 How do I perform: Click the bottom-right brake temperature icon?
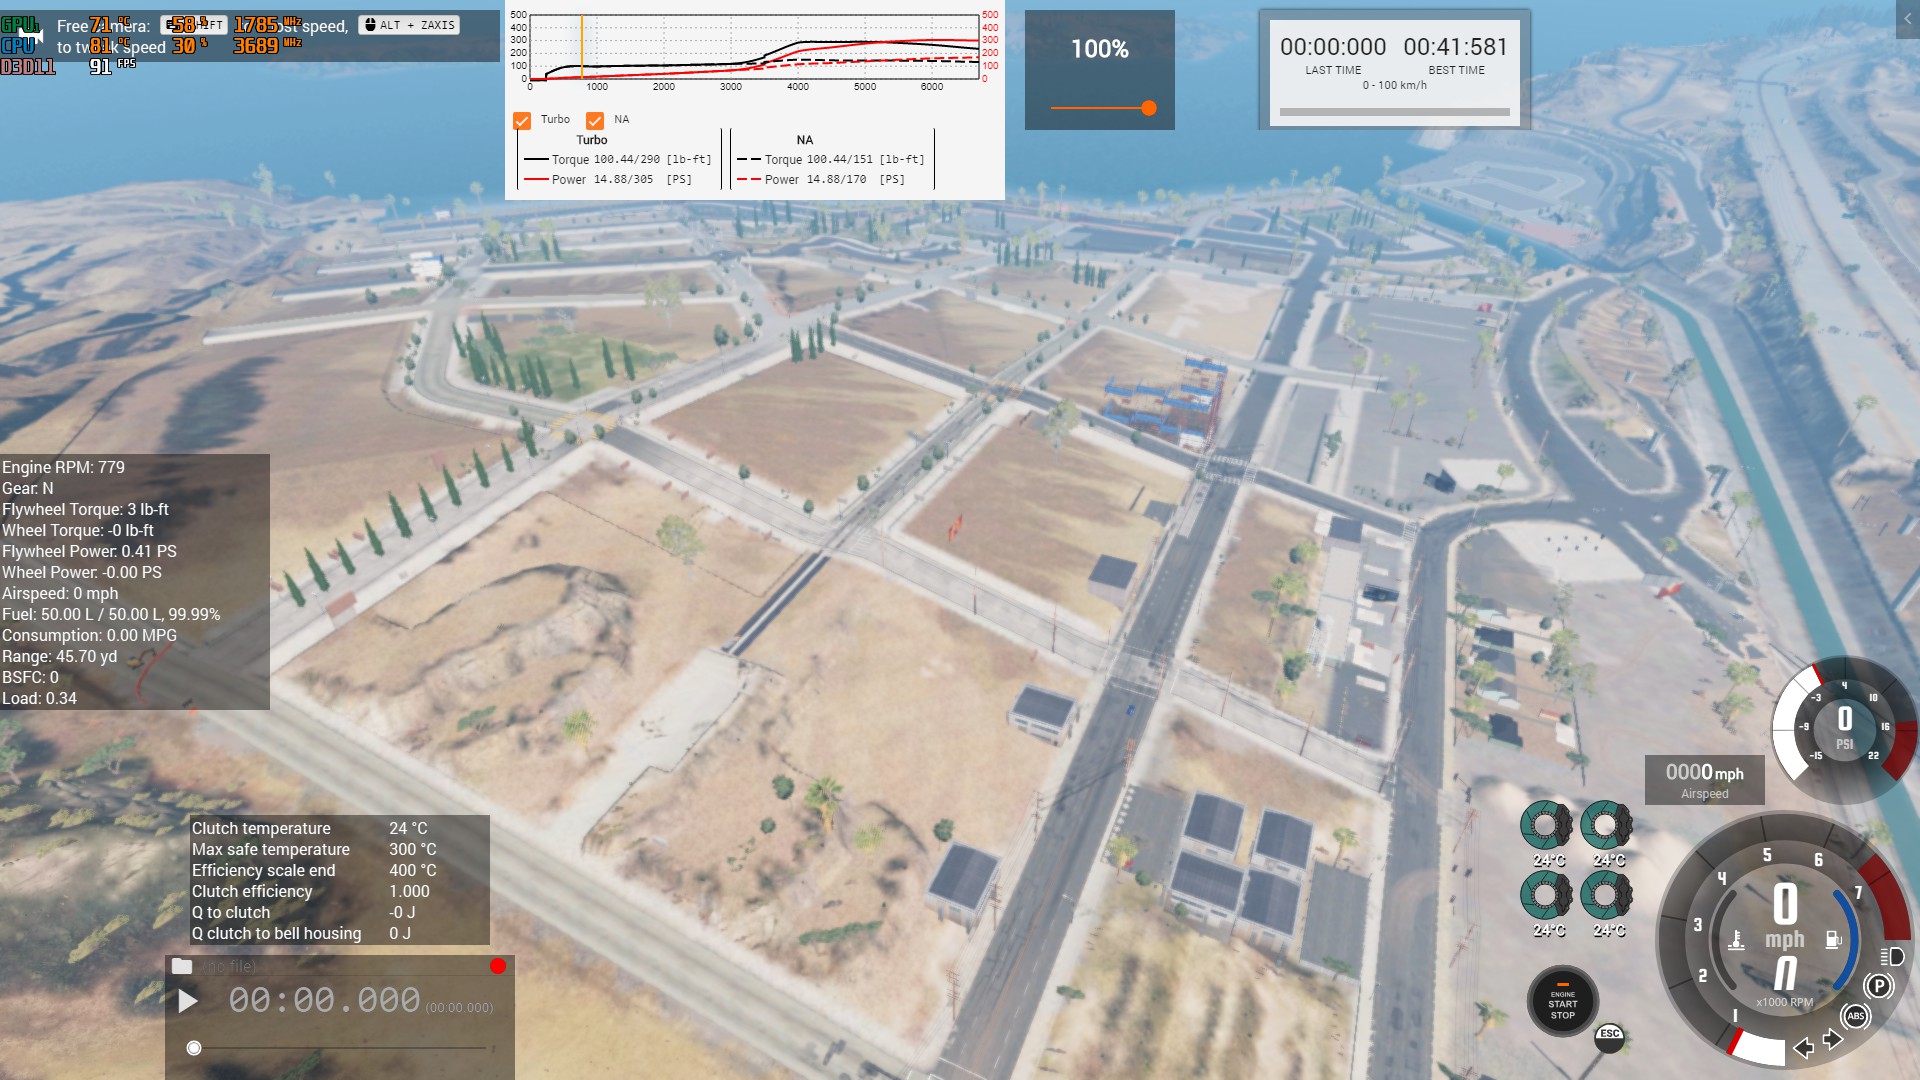(1607, 896)
